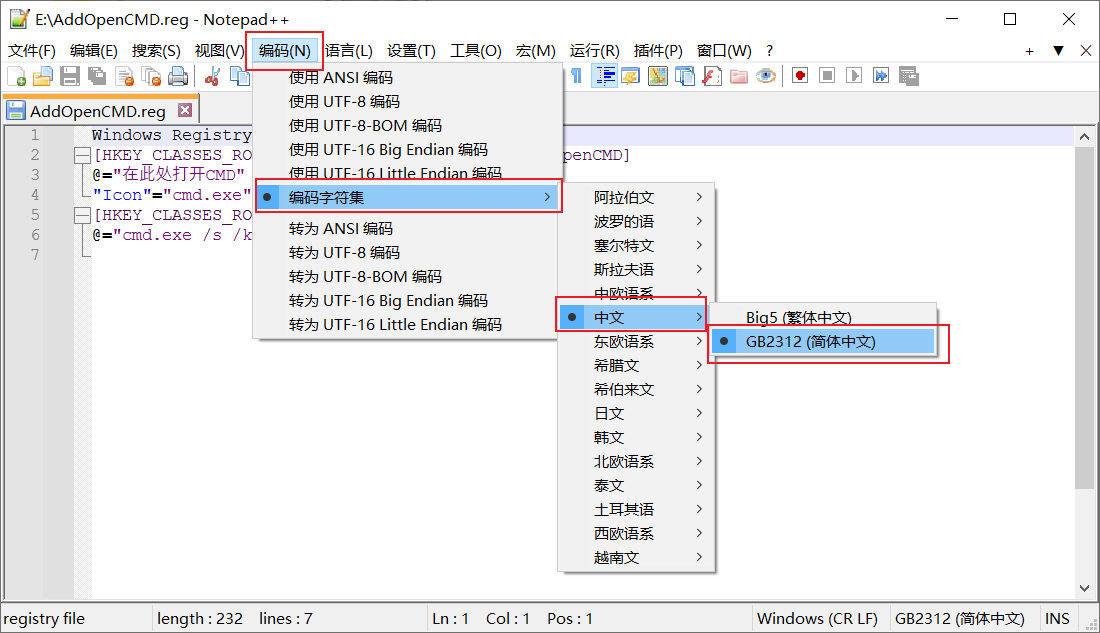1100x633 pixels.
Task: Open the 编辑(E) menu
Action: pyautogui.click(x=93, y=51)
